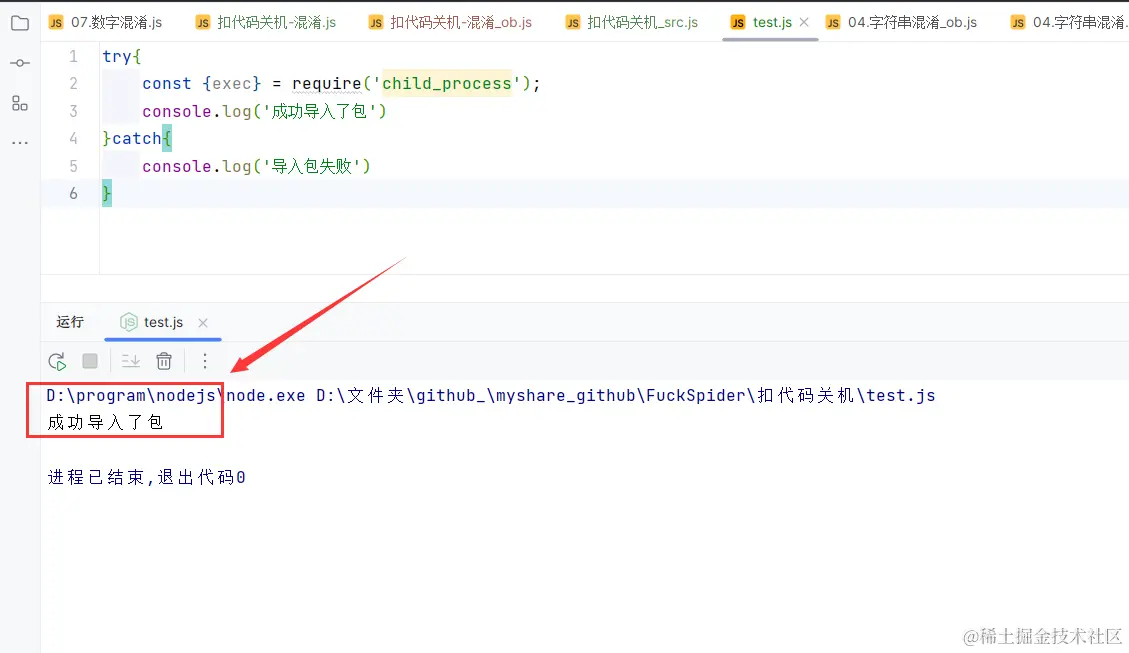Click the catch keyword on line 4

[137, 138]
